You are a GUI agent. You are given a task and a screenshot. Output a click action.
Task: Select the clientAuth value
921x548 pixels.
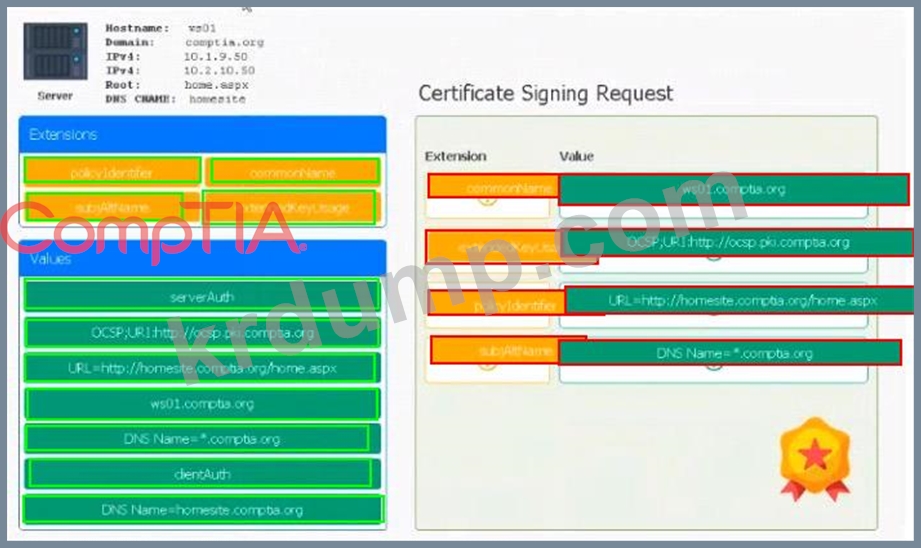point(200,473)
